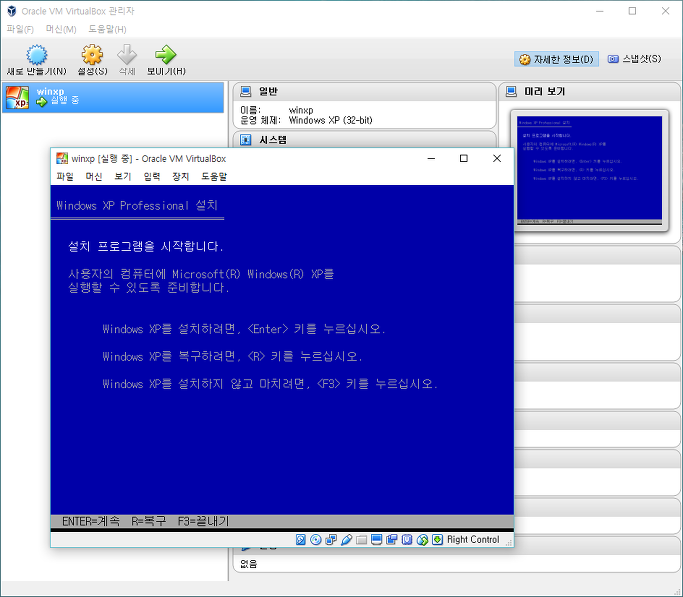This screenshot has height=597, width=683.
Task: Click the '없음' description text
Action: 248,564
